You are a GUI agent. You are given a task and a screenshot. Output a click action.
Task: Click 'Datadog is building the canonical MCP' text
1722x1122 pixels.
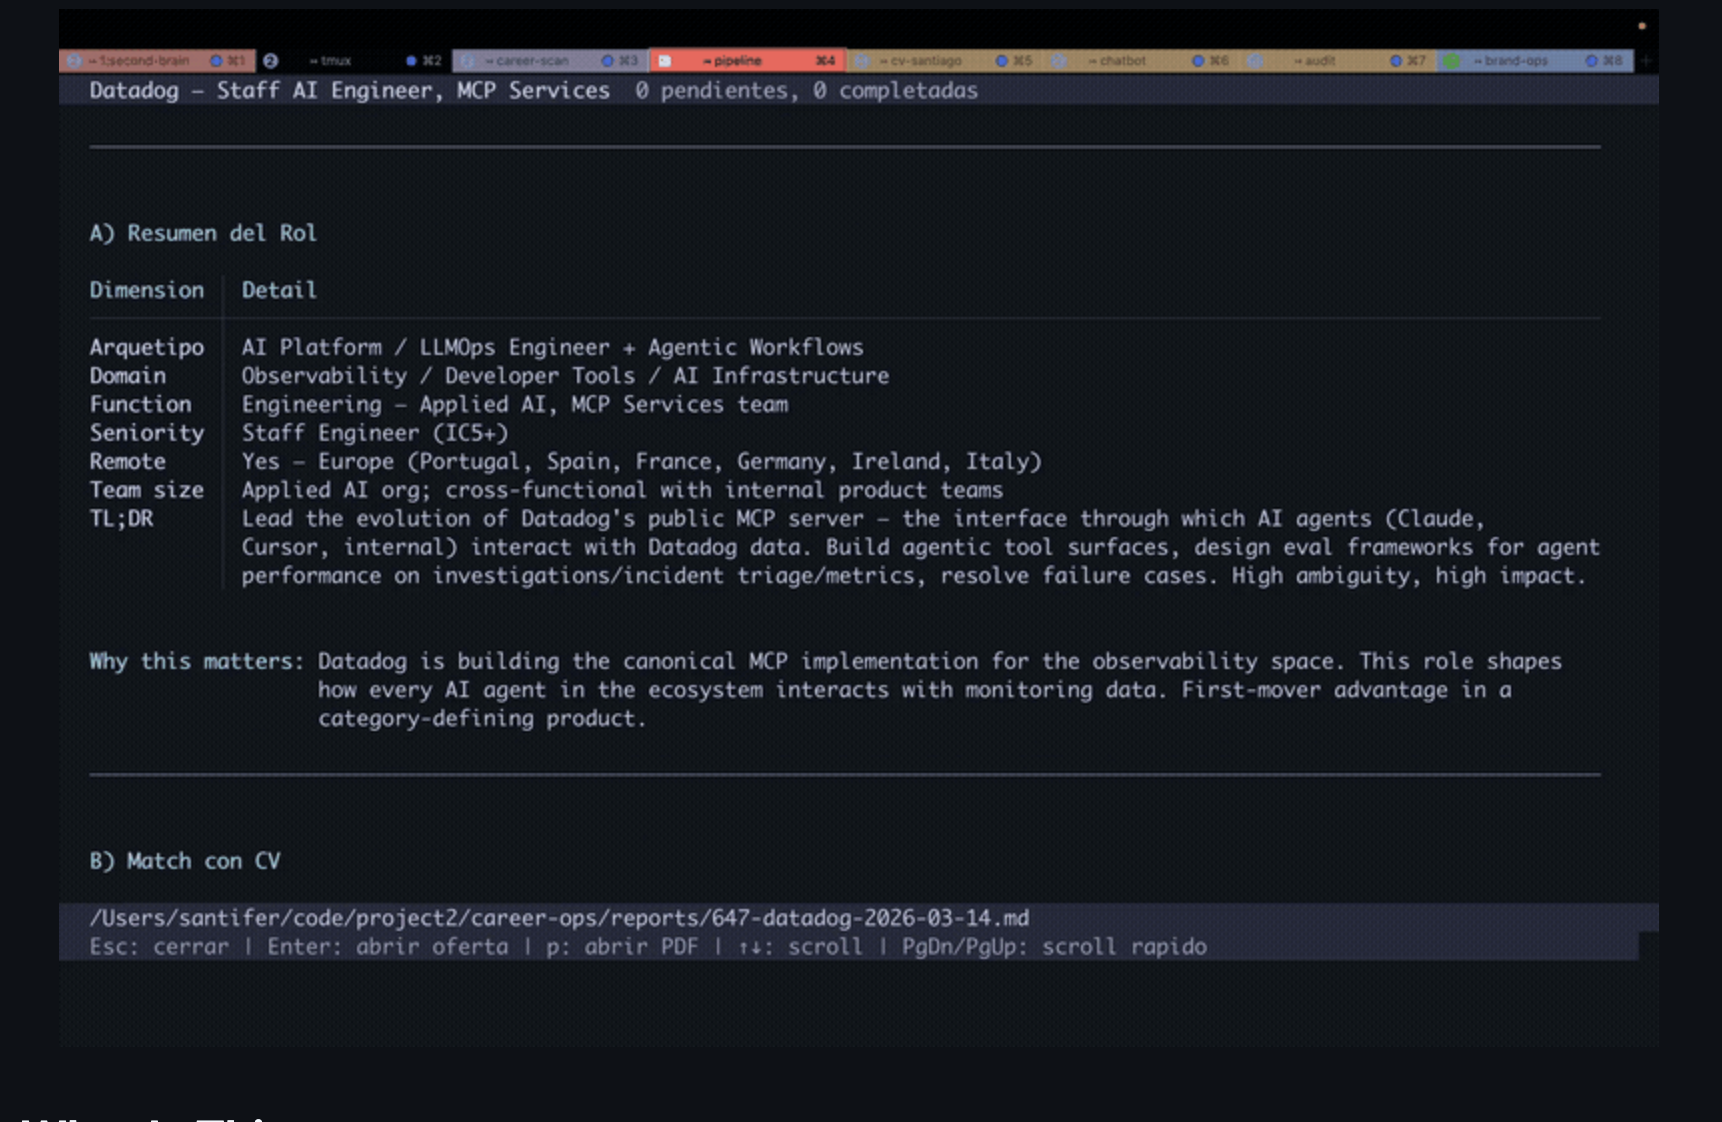click(x=939, y=690)
